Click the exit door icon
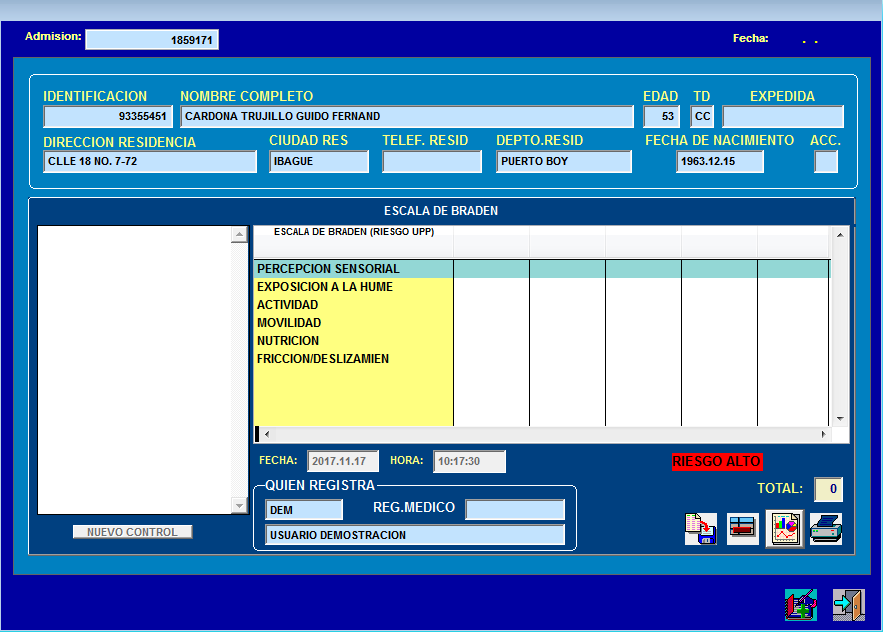The height and width of the screenshot is (632, 883). point(849,605)
